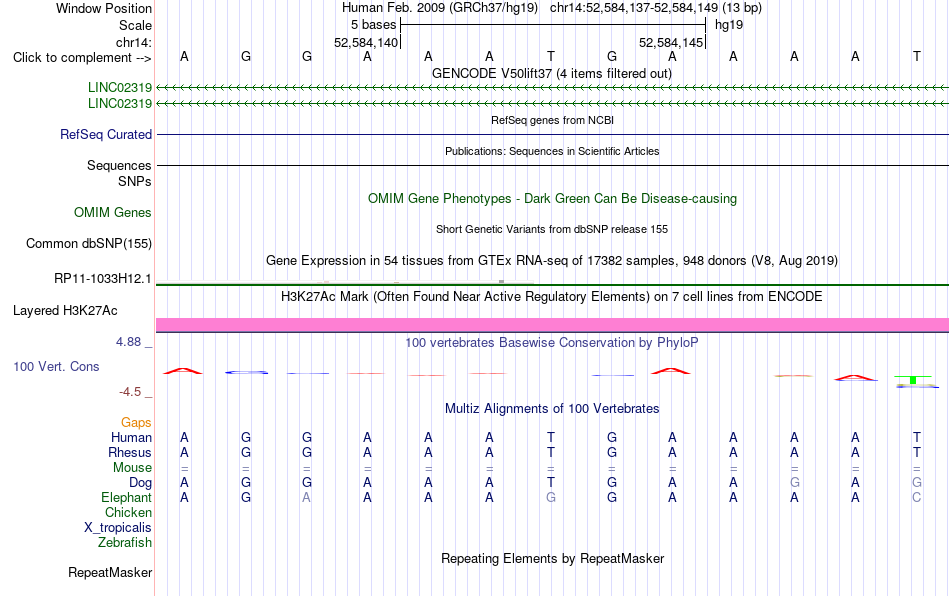
Task: Click the 4.88 conservation scale maximum
Action: tap(128, 342)
